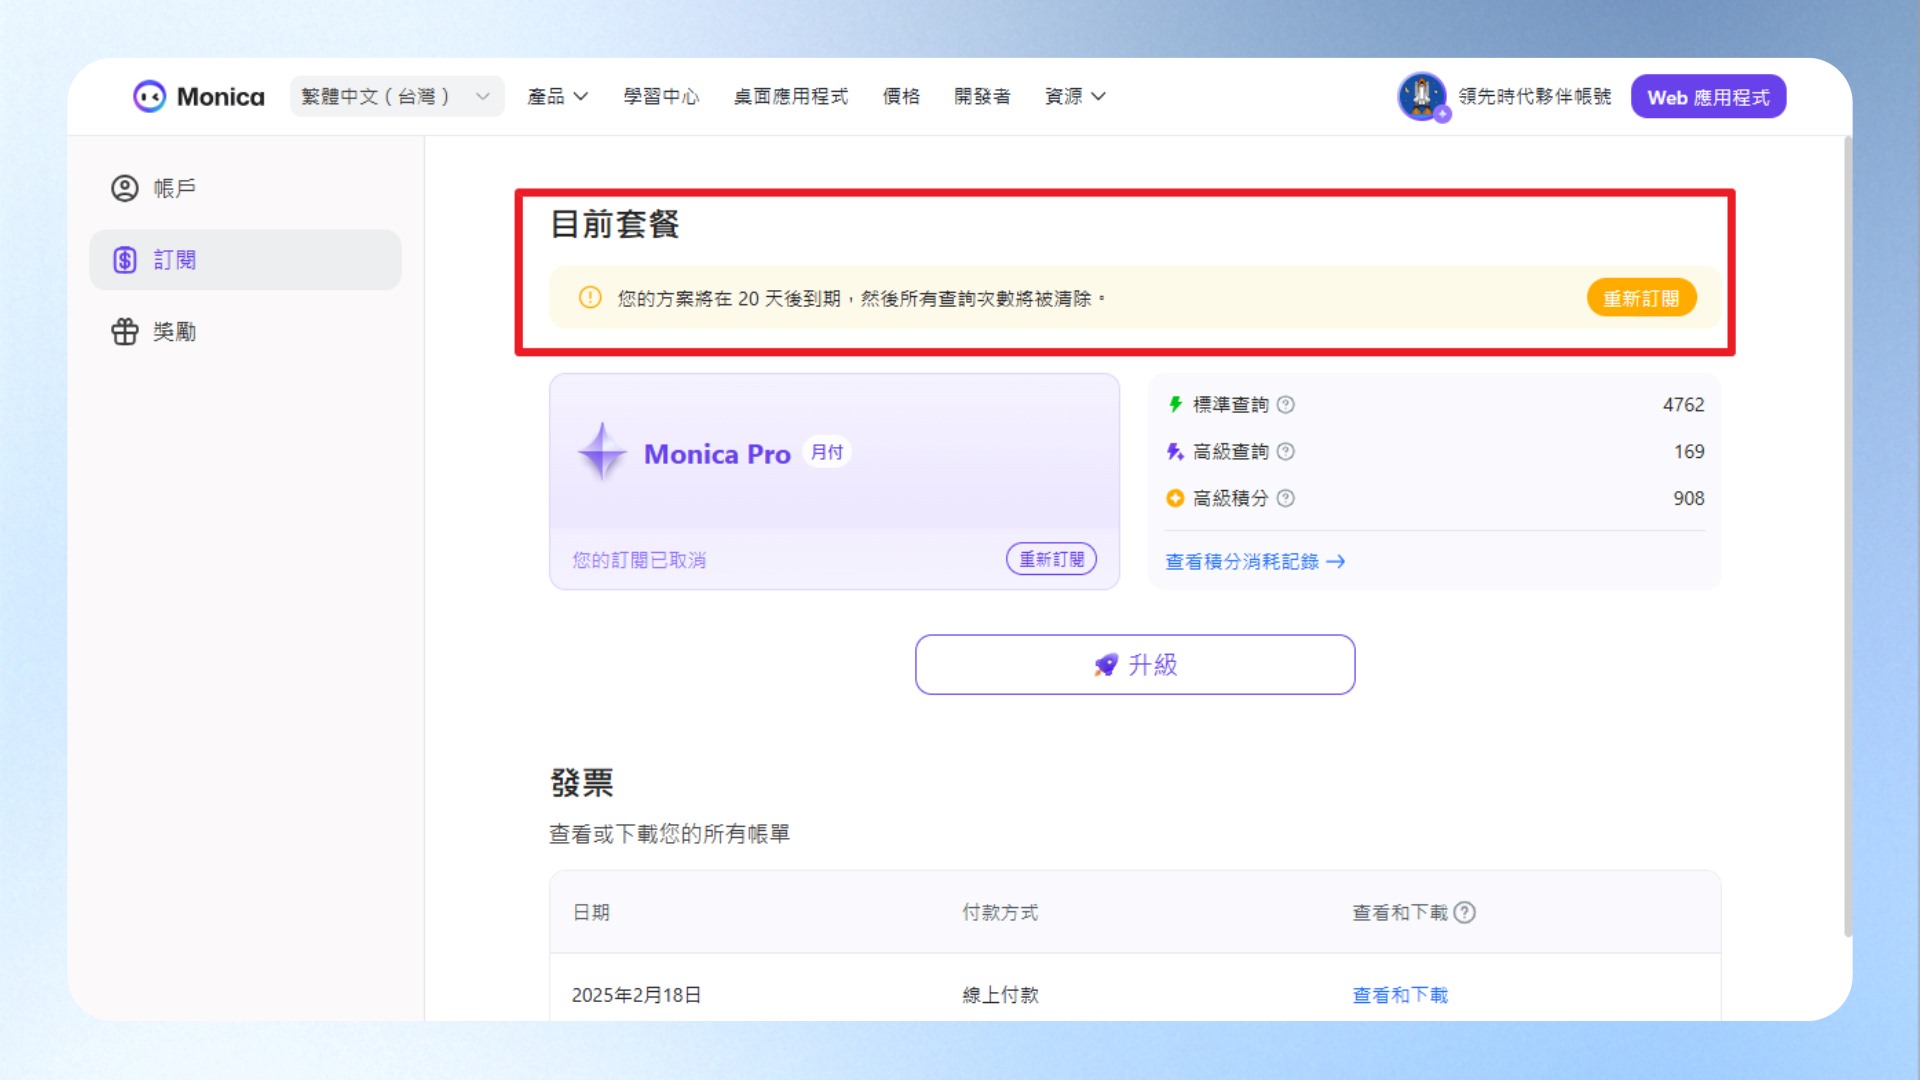Open the 帳戶 account sidebar icon
This screenshot has width=1920, height=1080.
click(125, 189)
